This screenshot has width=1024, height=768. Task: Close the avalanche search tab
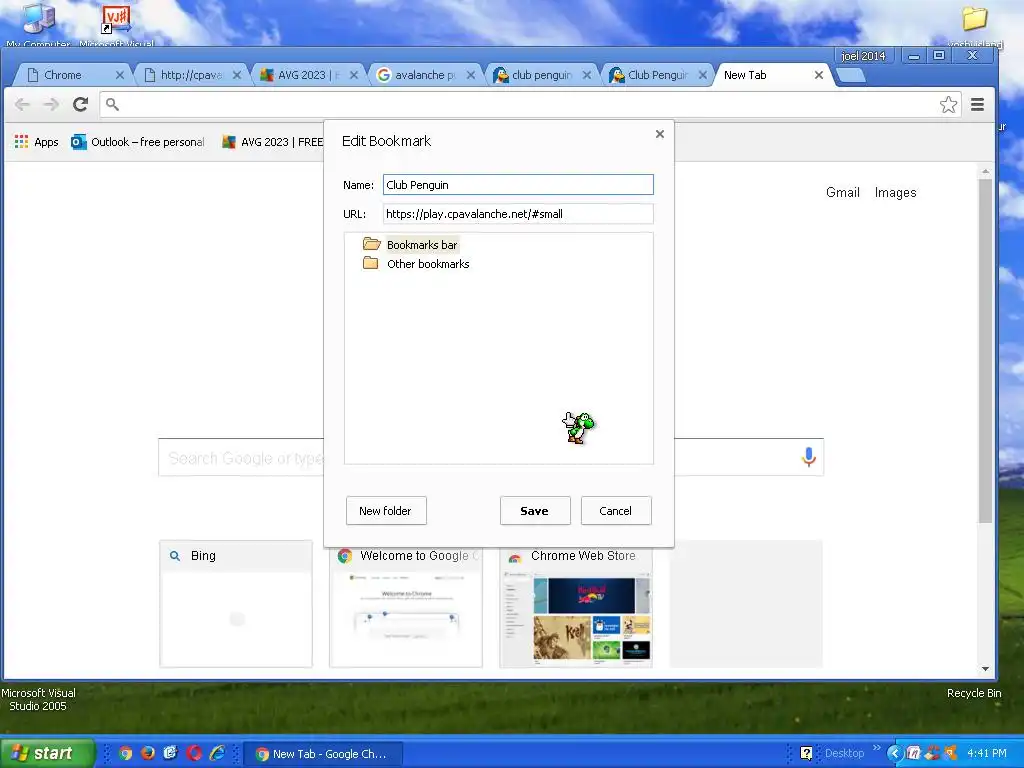(x=470, y=75)
